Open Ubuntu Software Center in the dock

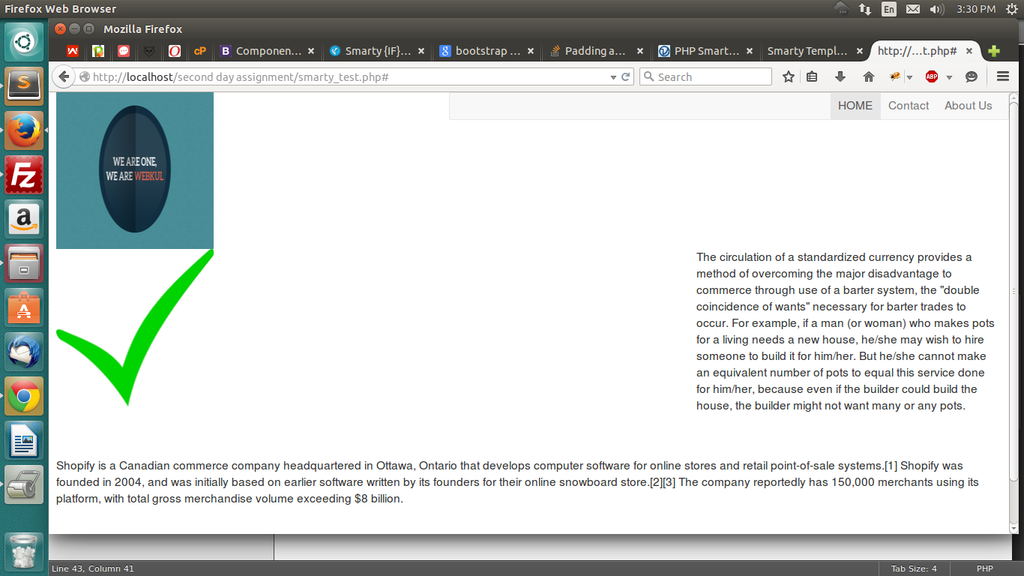coord(24,308)
